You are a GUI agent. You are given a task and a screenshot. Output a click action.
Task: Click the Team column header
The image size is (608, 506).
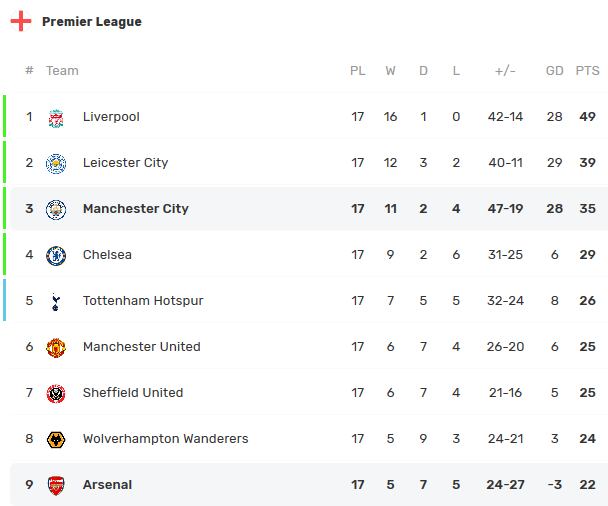[x=62, y=71]
